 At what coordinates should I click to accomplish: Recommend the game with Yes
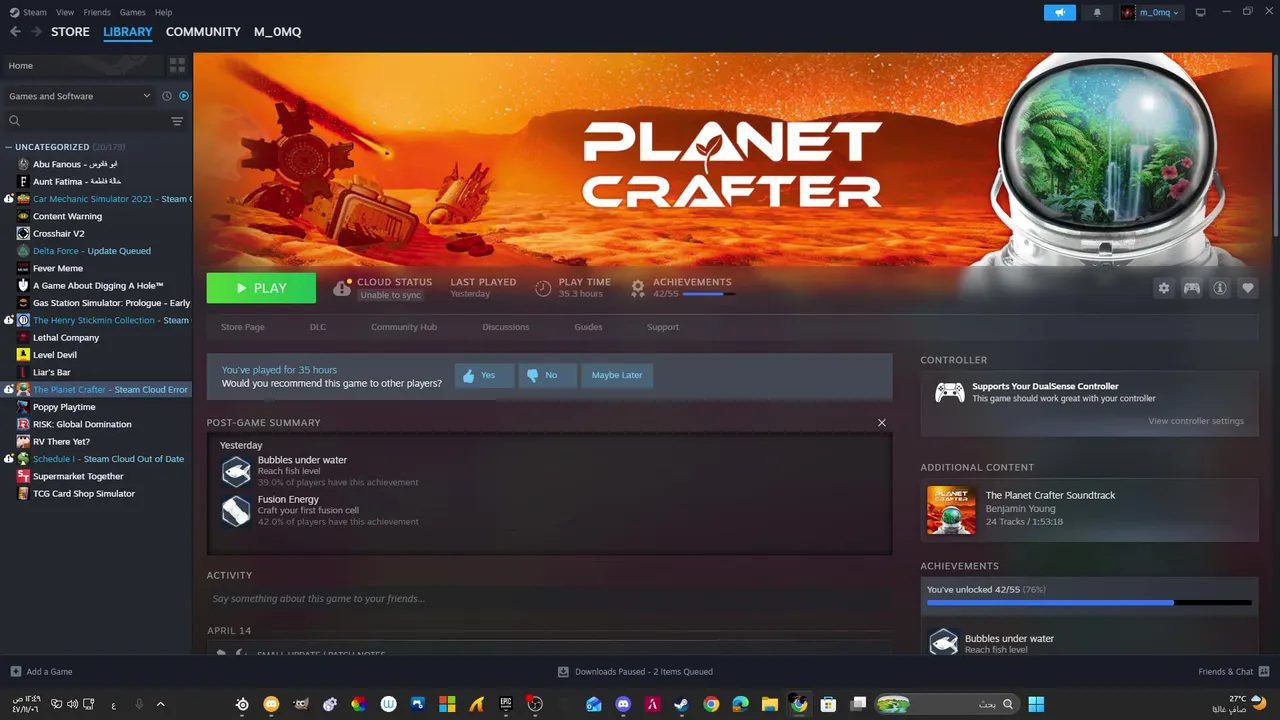pos(484,375)
